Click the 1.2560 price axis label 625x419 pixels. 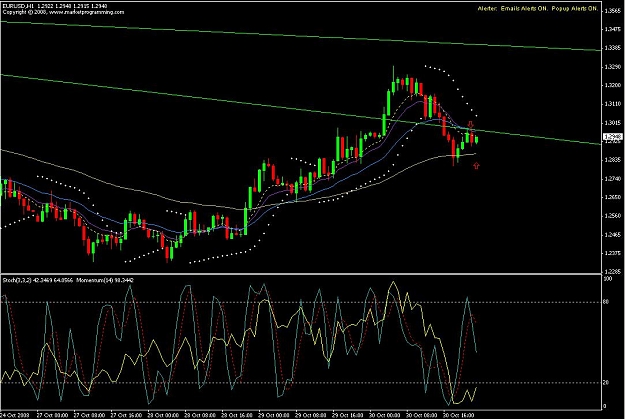[x=613, y=216]
